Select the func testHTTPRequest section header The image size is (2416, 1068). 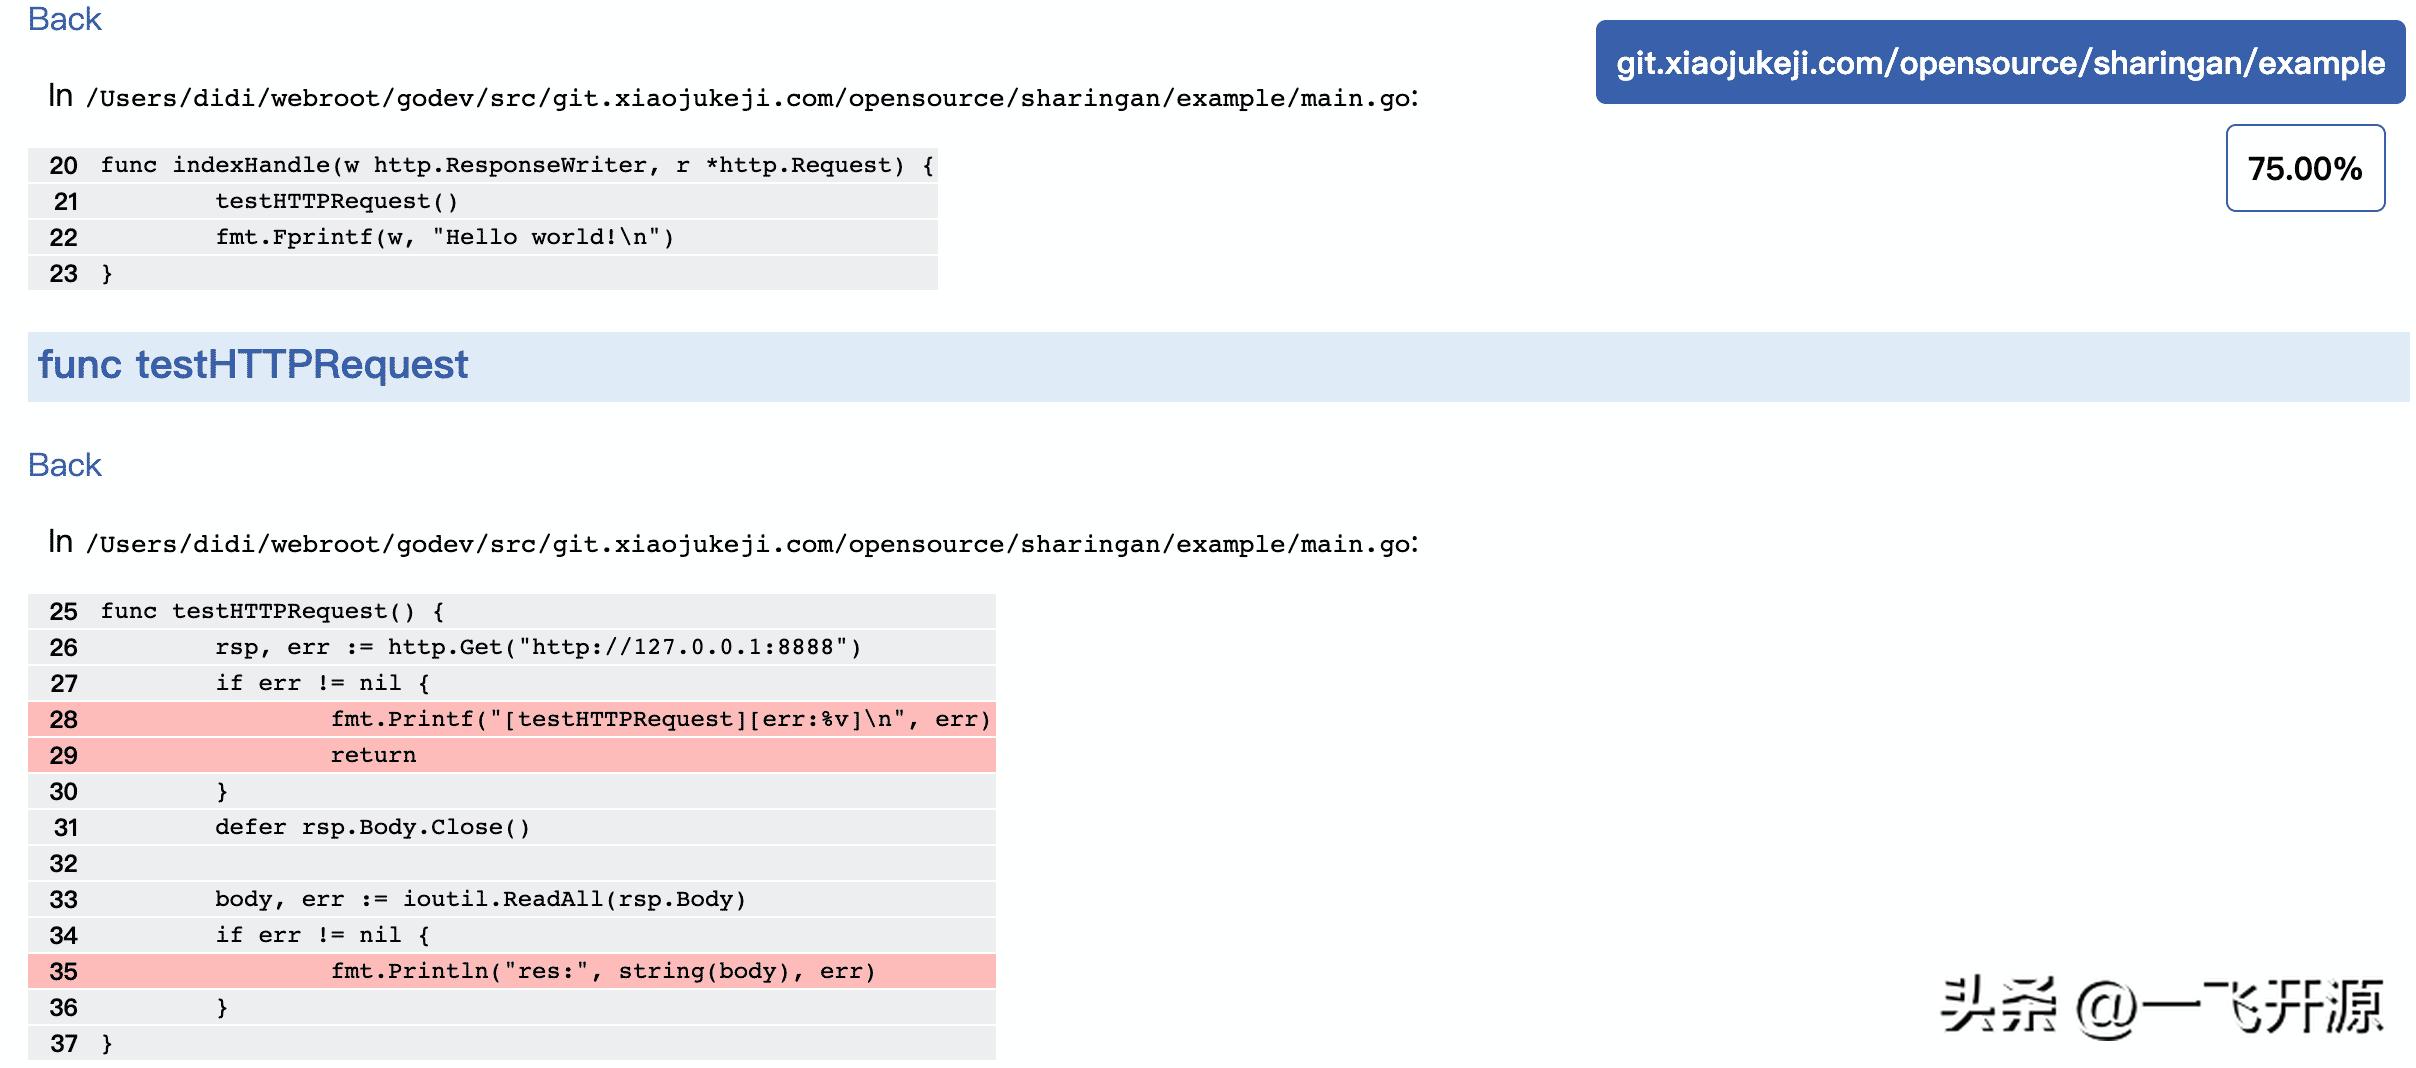[252, 364]
